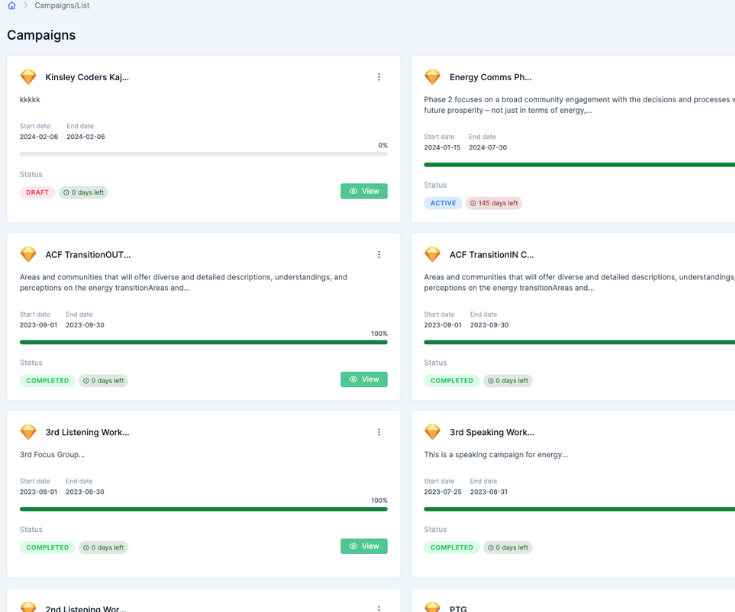
Task: Click the Campaigns/List breadcrumb item
Action: click(62, 6)
